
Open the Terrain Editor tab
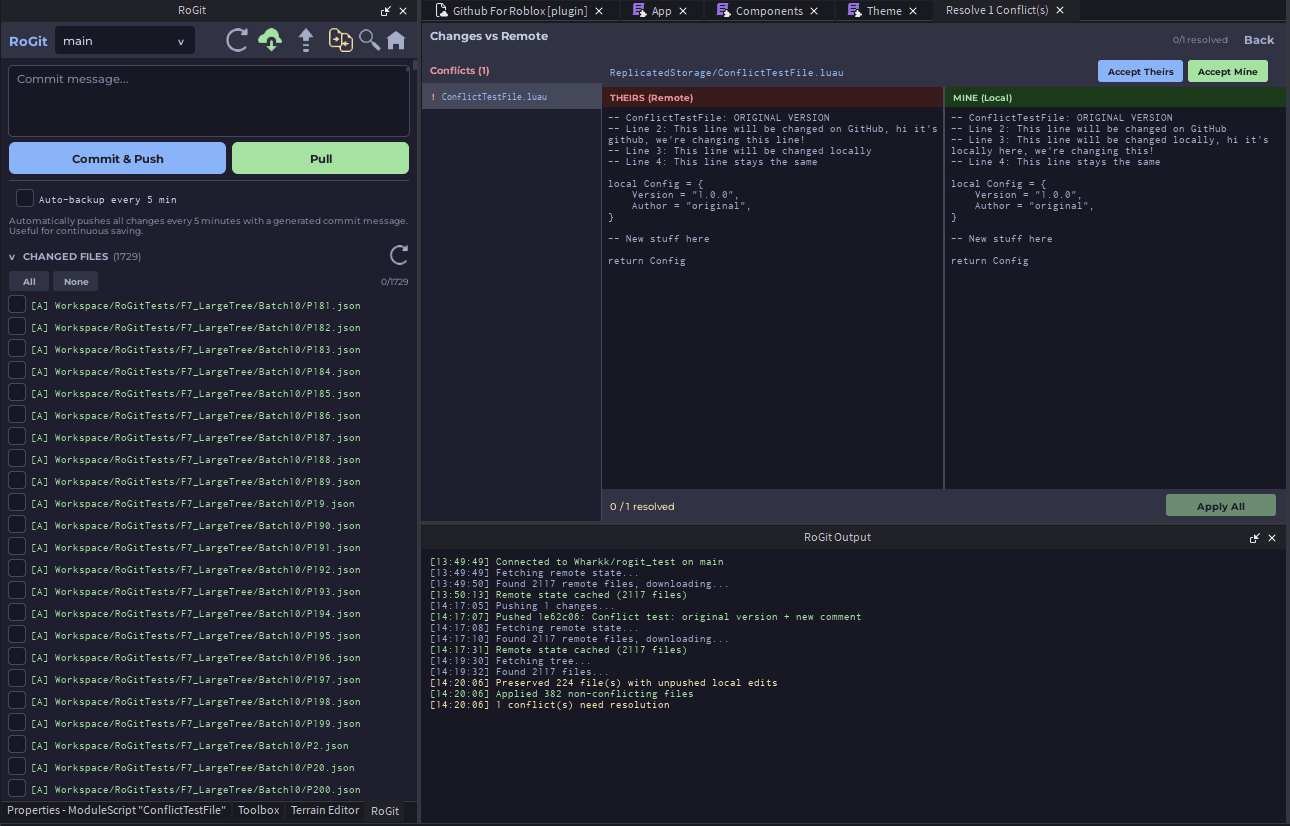click(325, 810)
